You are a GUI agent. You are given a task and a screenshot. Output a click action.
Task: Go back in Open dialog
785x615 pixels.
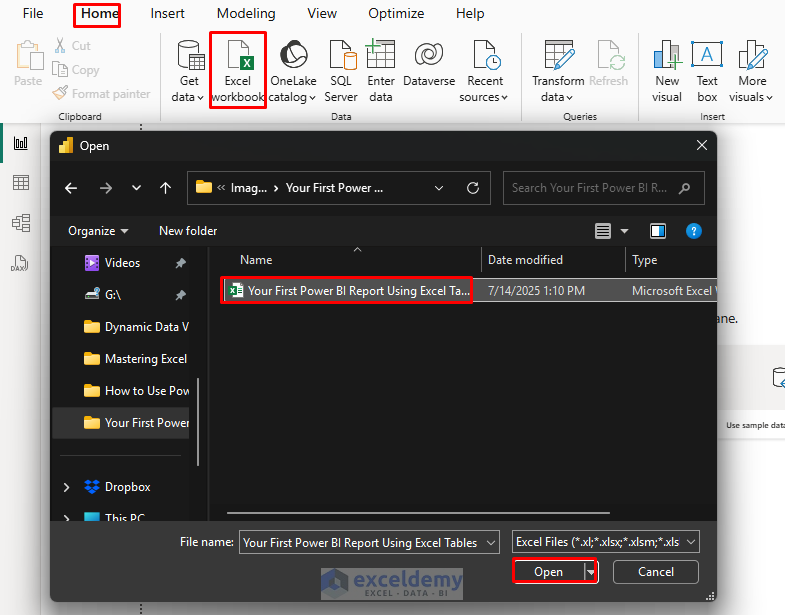[71, 188]
